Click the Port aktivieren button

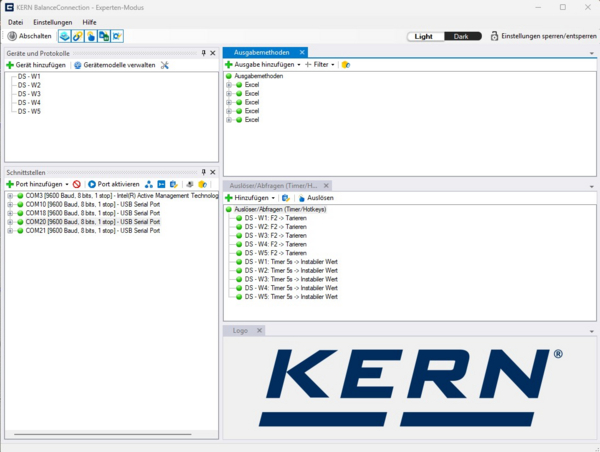(x=114, y=184)
